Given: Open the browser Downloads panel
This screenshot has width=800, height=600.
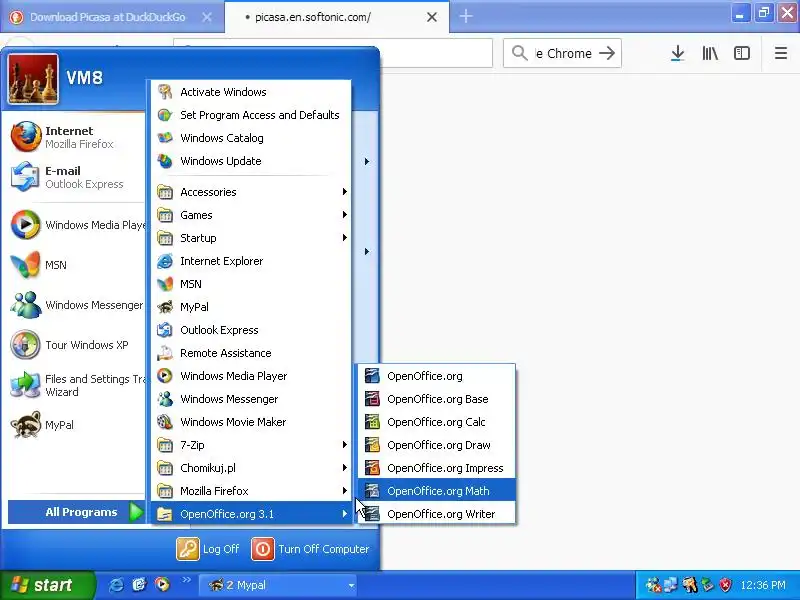Looking at the screenshot, I should pos(678,53).
